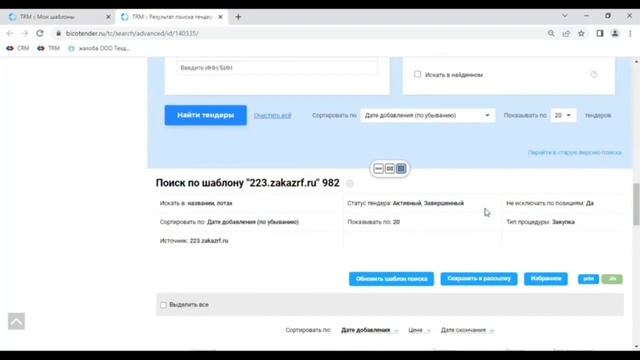
Task: Close the Мои шаблоны tab
Action: click(109, 17)
